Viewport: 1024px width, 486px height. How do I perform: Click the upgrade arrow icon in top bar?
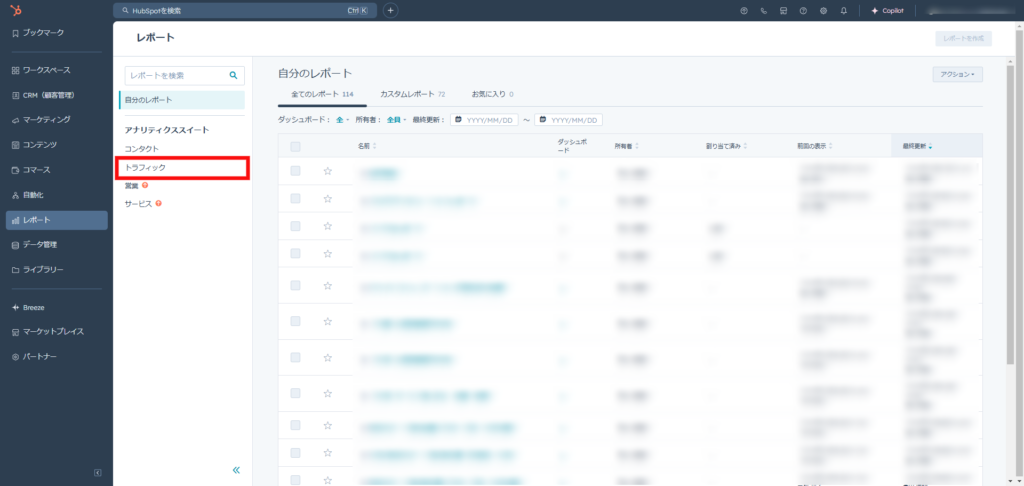[x=743, y=10]
